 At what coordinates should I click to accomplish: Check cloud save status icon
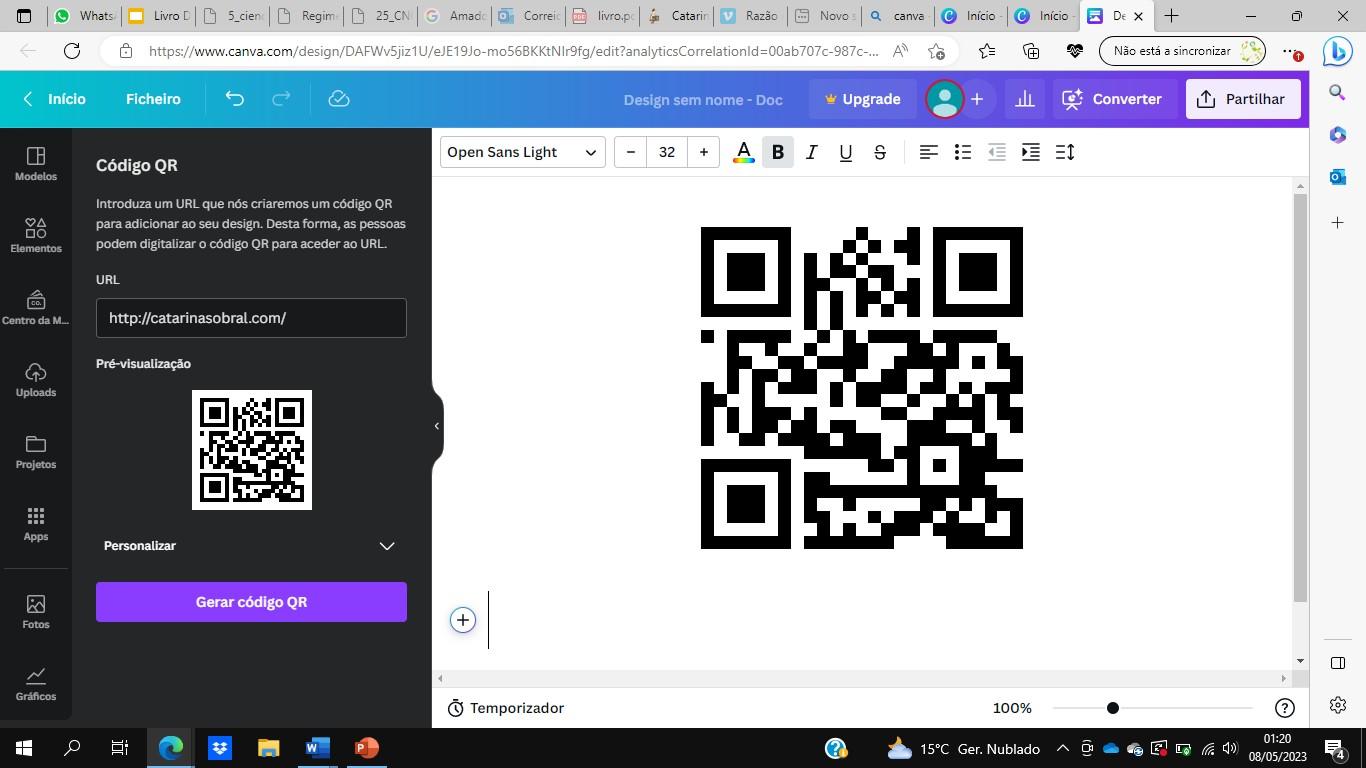pyautogui.click(x=339, y=99)
